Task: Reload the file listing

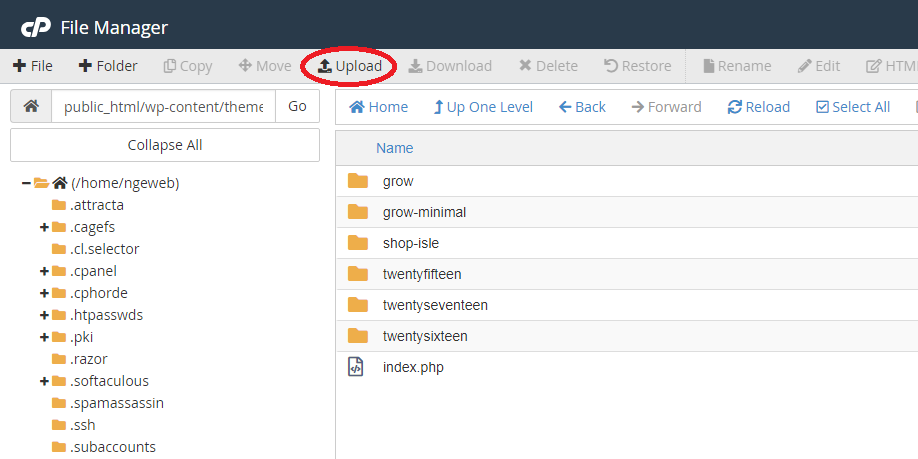Action: (758, 107)
